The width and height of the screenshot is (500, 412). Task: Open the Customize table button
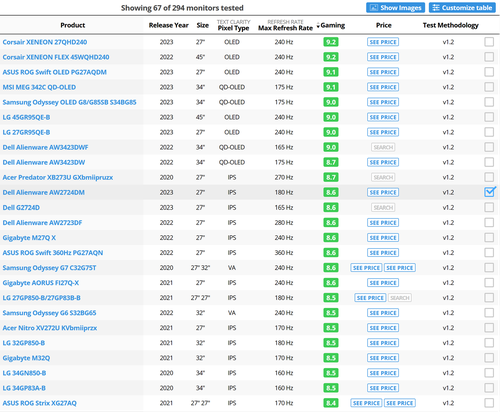pyautogui.click(x=462, y=8)
